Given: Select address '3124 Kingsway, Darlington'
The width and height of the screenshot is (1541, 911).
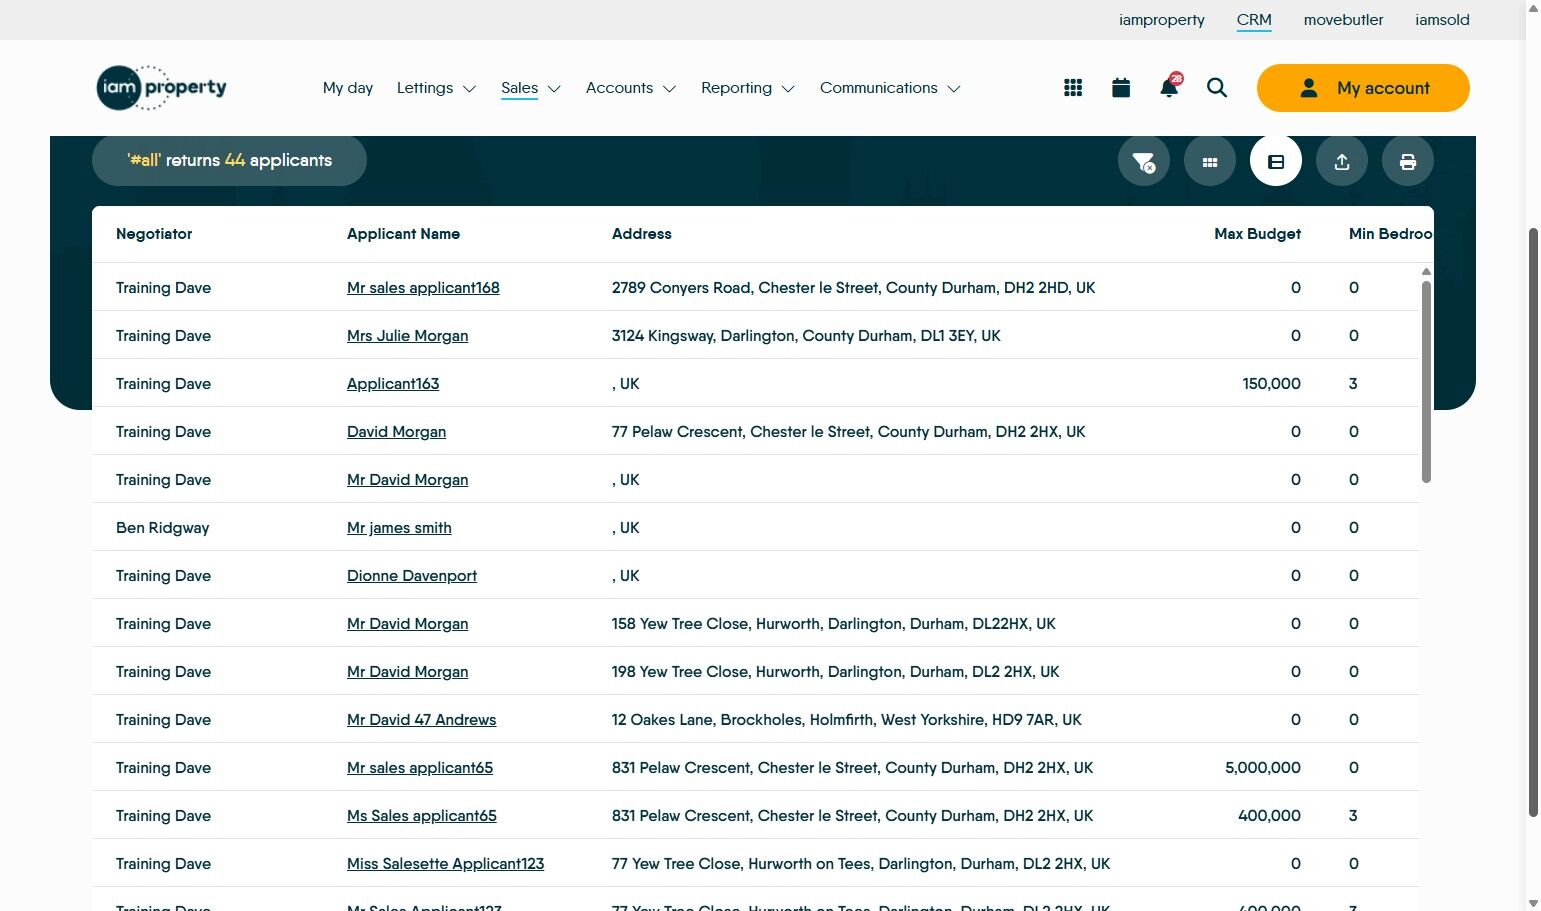Looking at the screenshot, I should tap(806, 336).
